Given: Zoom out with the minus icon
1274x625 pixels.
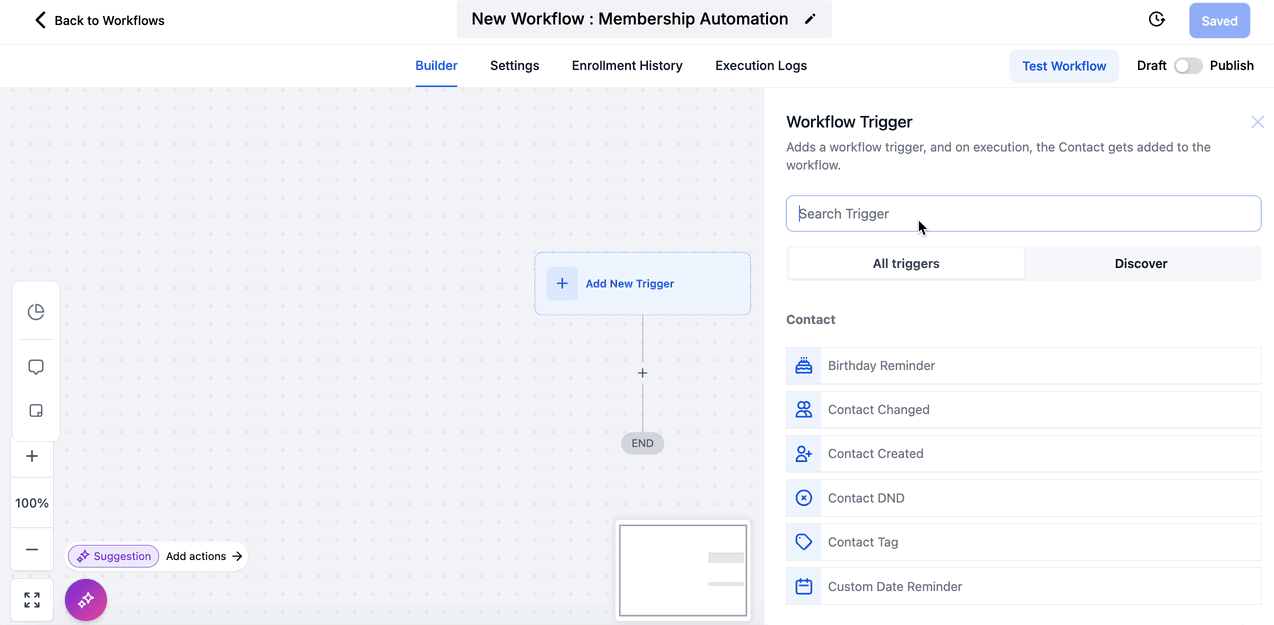Looking at the screenshot, I should [x=32, y=549].
